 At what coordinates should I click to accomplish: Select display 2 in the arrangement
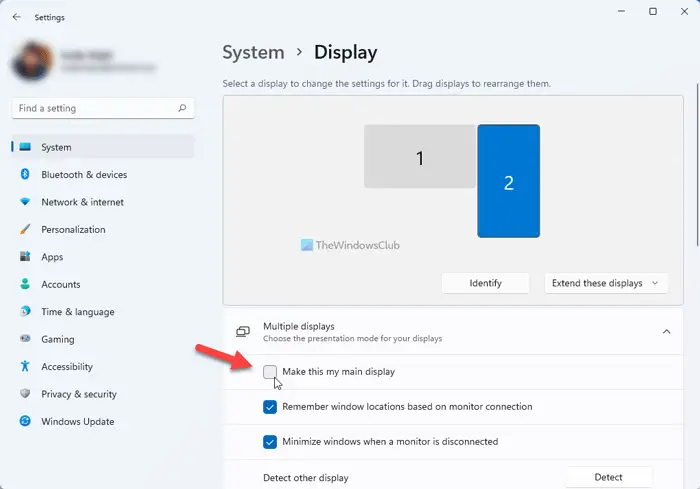[x=508, y=181]
